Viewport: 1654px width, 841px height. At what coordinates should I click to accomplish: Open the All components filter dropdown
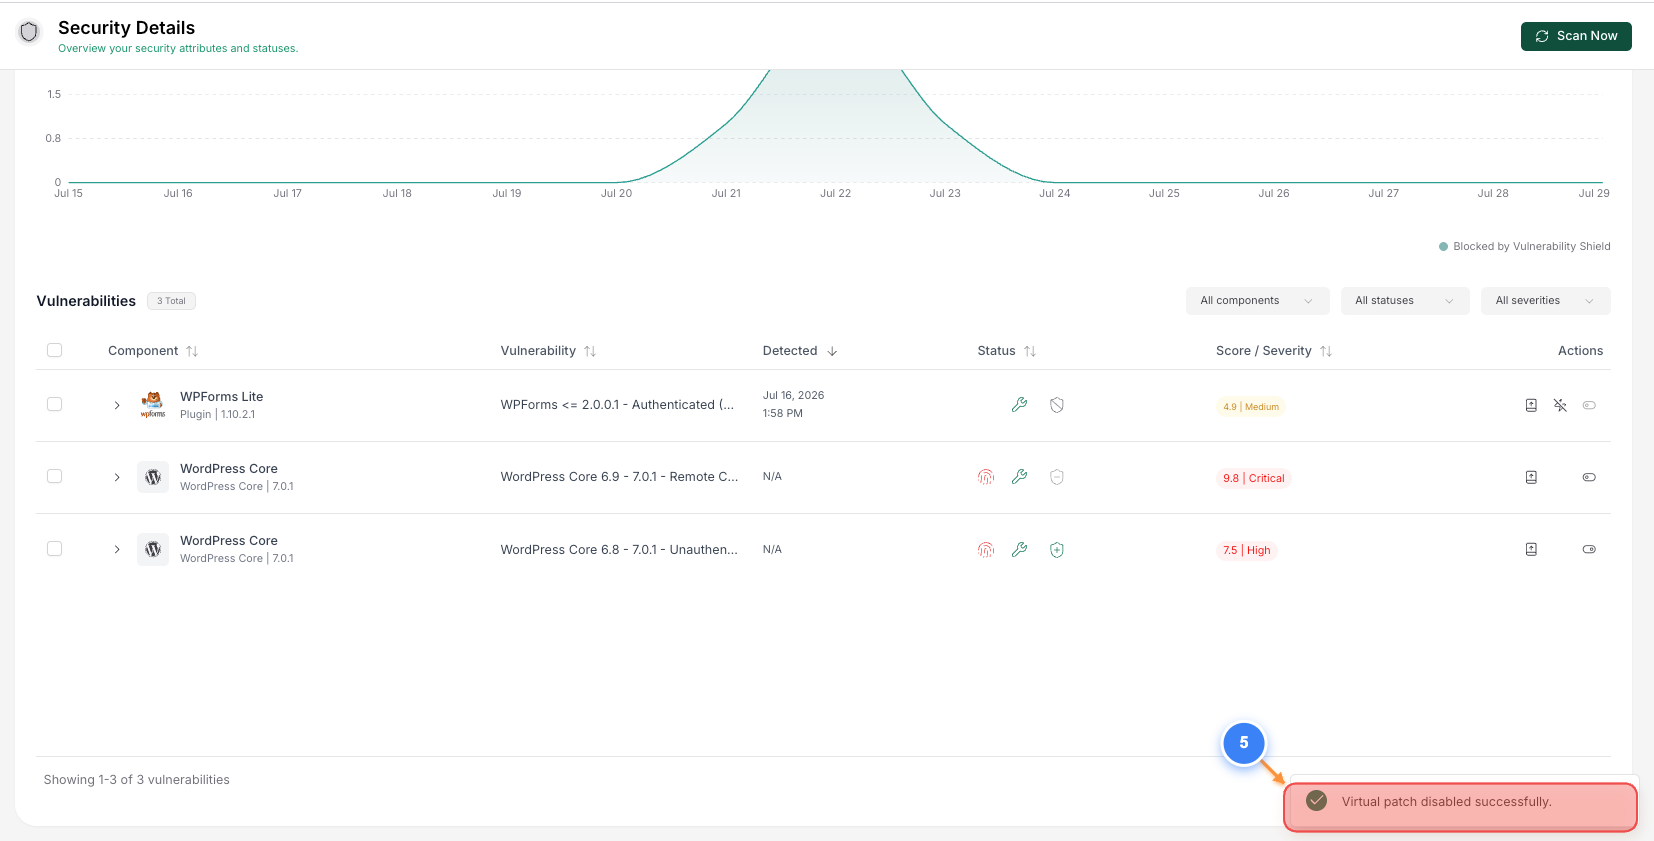[x=1257, y=301]
